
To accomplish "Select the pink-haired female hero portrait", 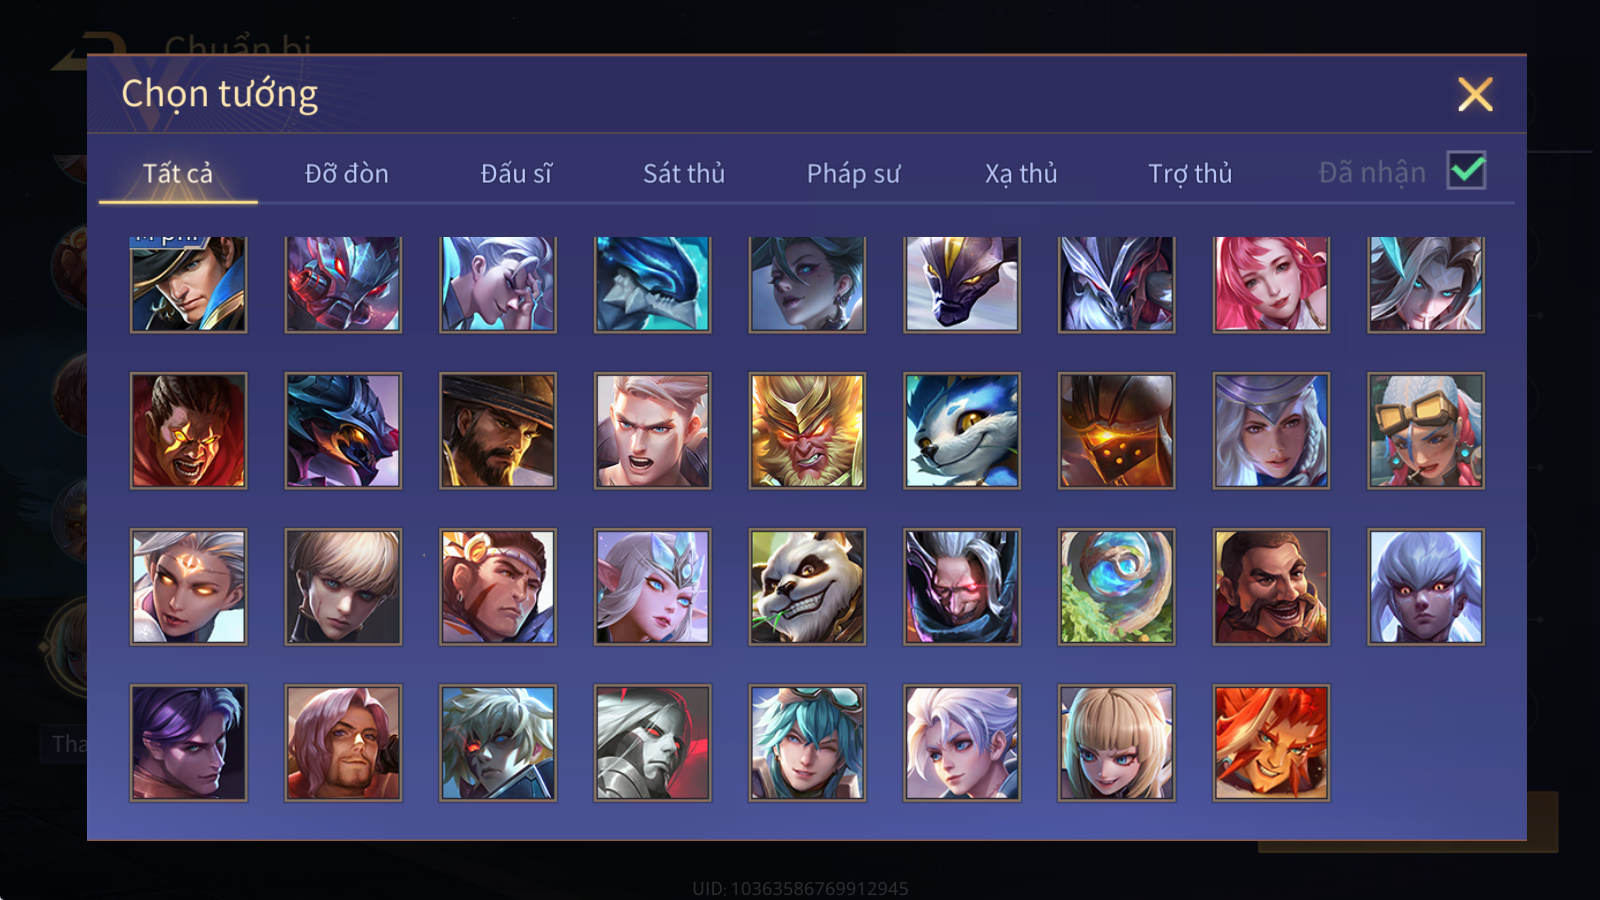I will (1271, 284).
